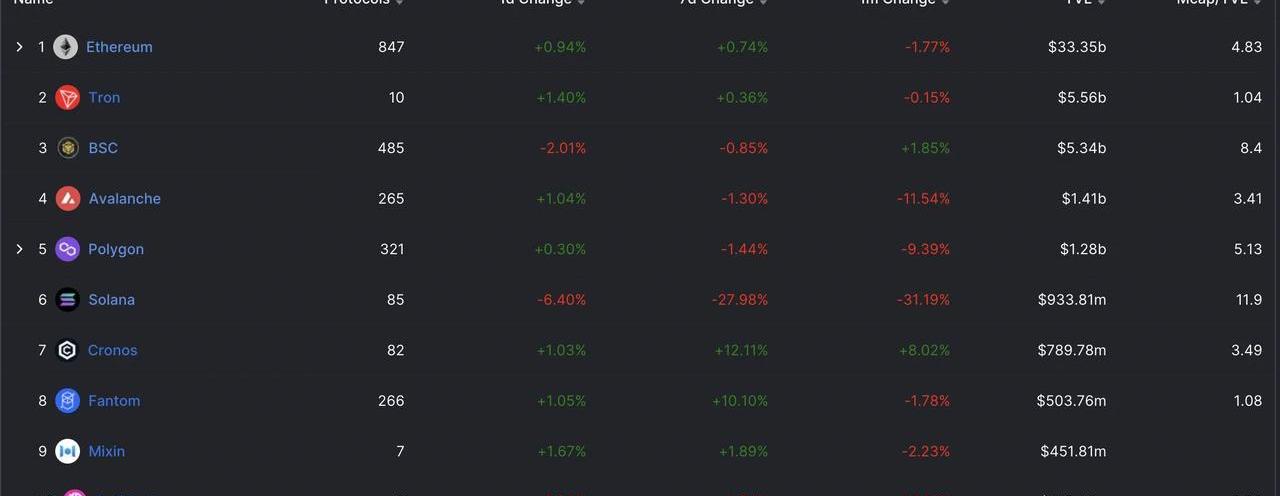The height and width of the screenshot is (496, 1280).
Task: Expand the Ethereum row chevron
Action: point(19,47)
